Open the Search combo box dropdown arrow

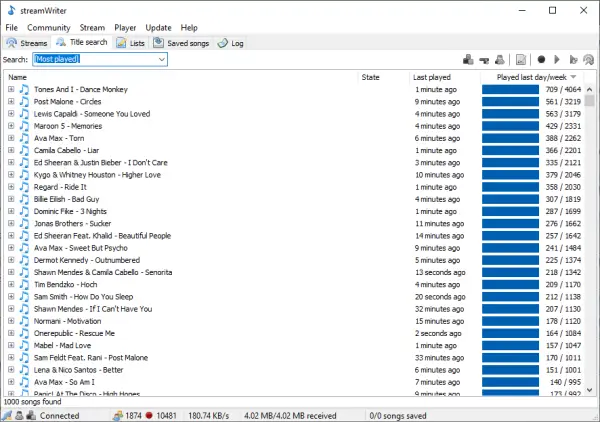click(162, 59)
